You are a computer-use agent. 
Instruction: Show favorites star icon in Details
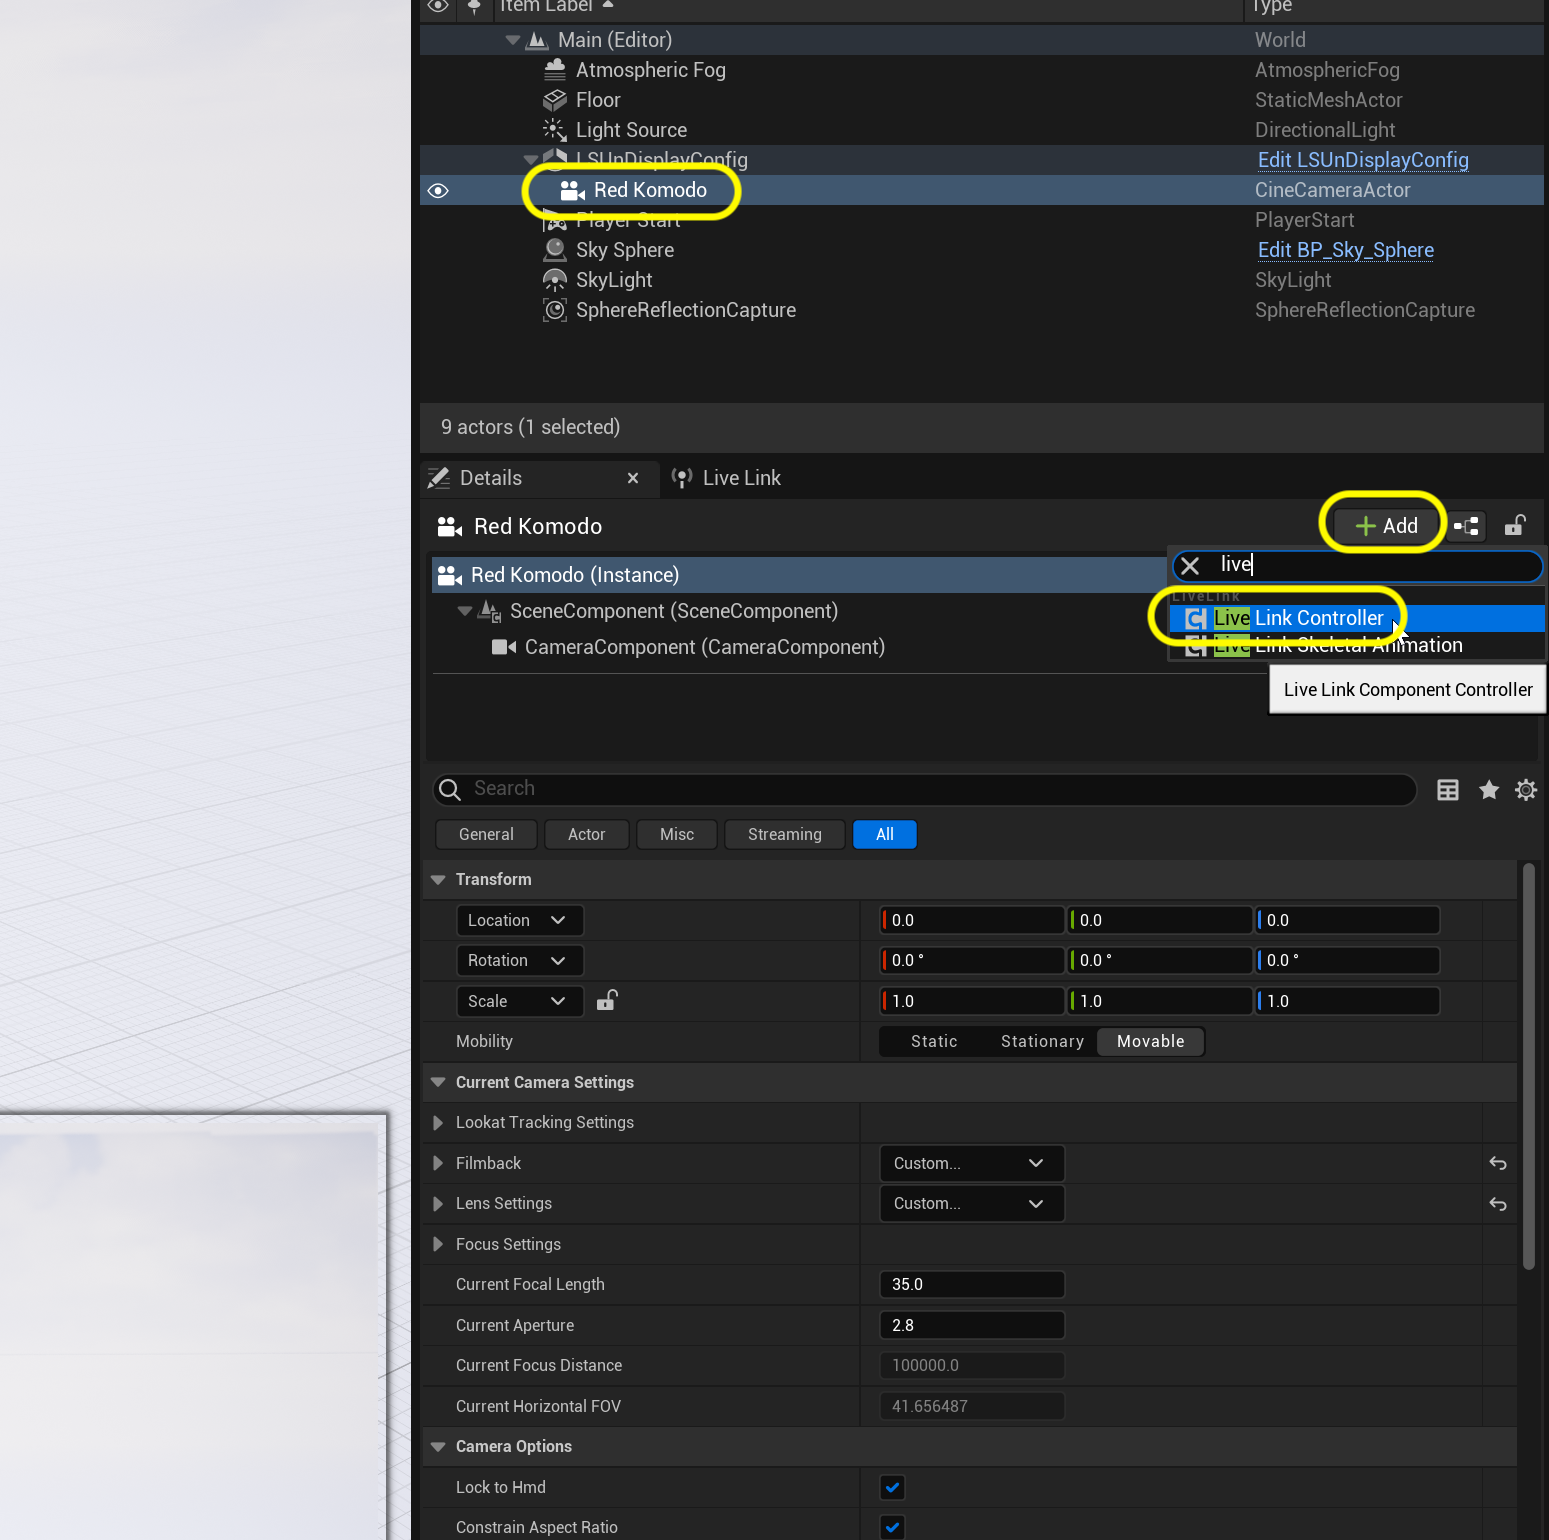pos(1489,790)
